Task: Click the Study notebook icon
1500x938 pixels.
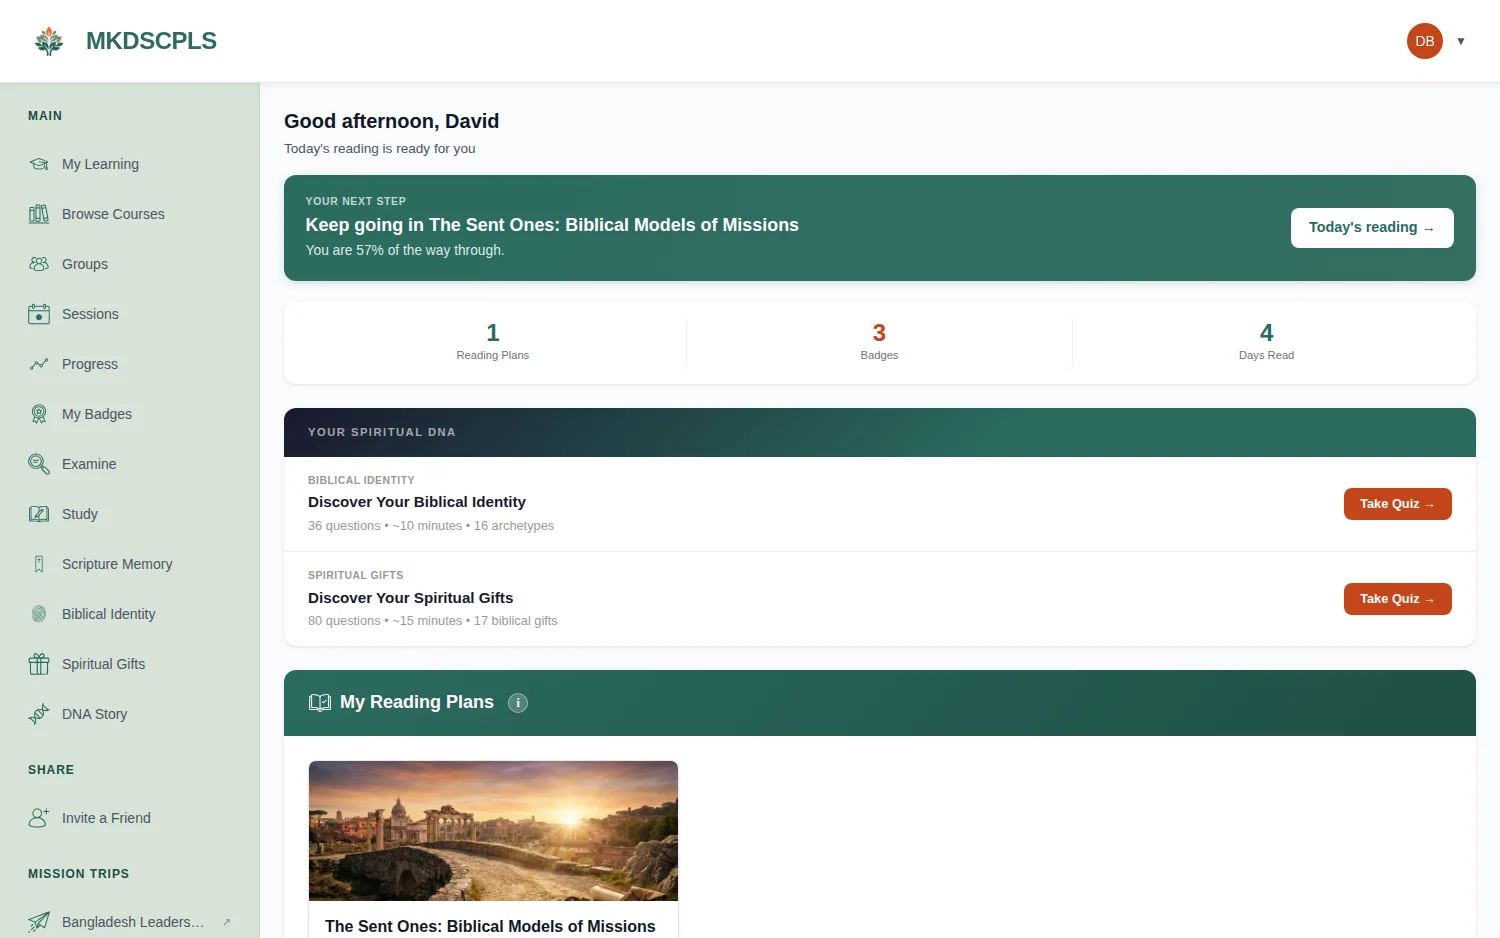Action: (x=39, y=514)
